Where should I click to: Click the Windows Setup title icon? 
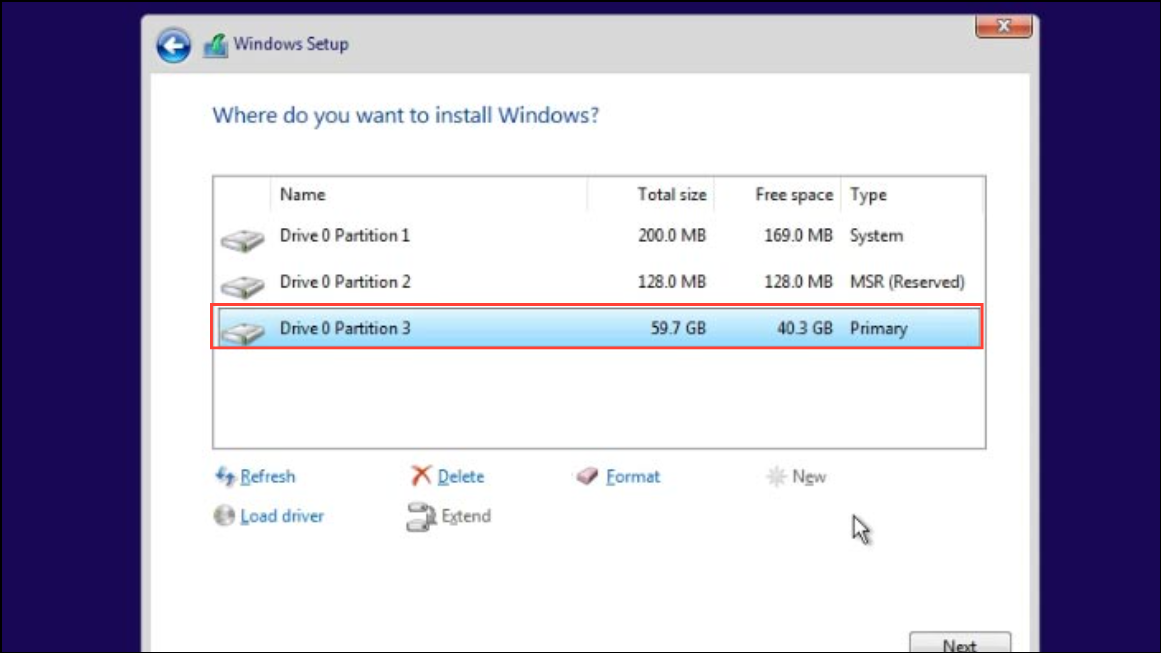(215, 45)
